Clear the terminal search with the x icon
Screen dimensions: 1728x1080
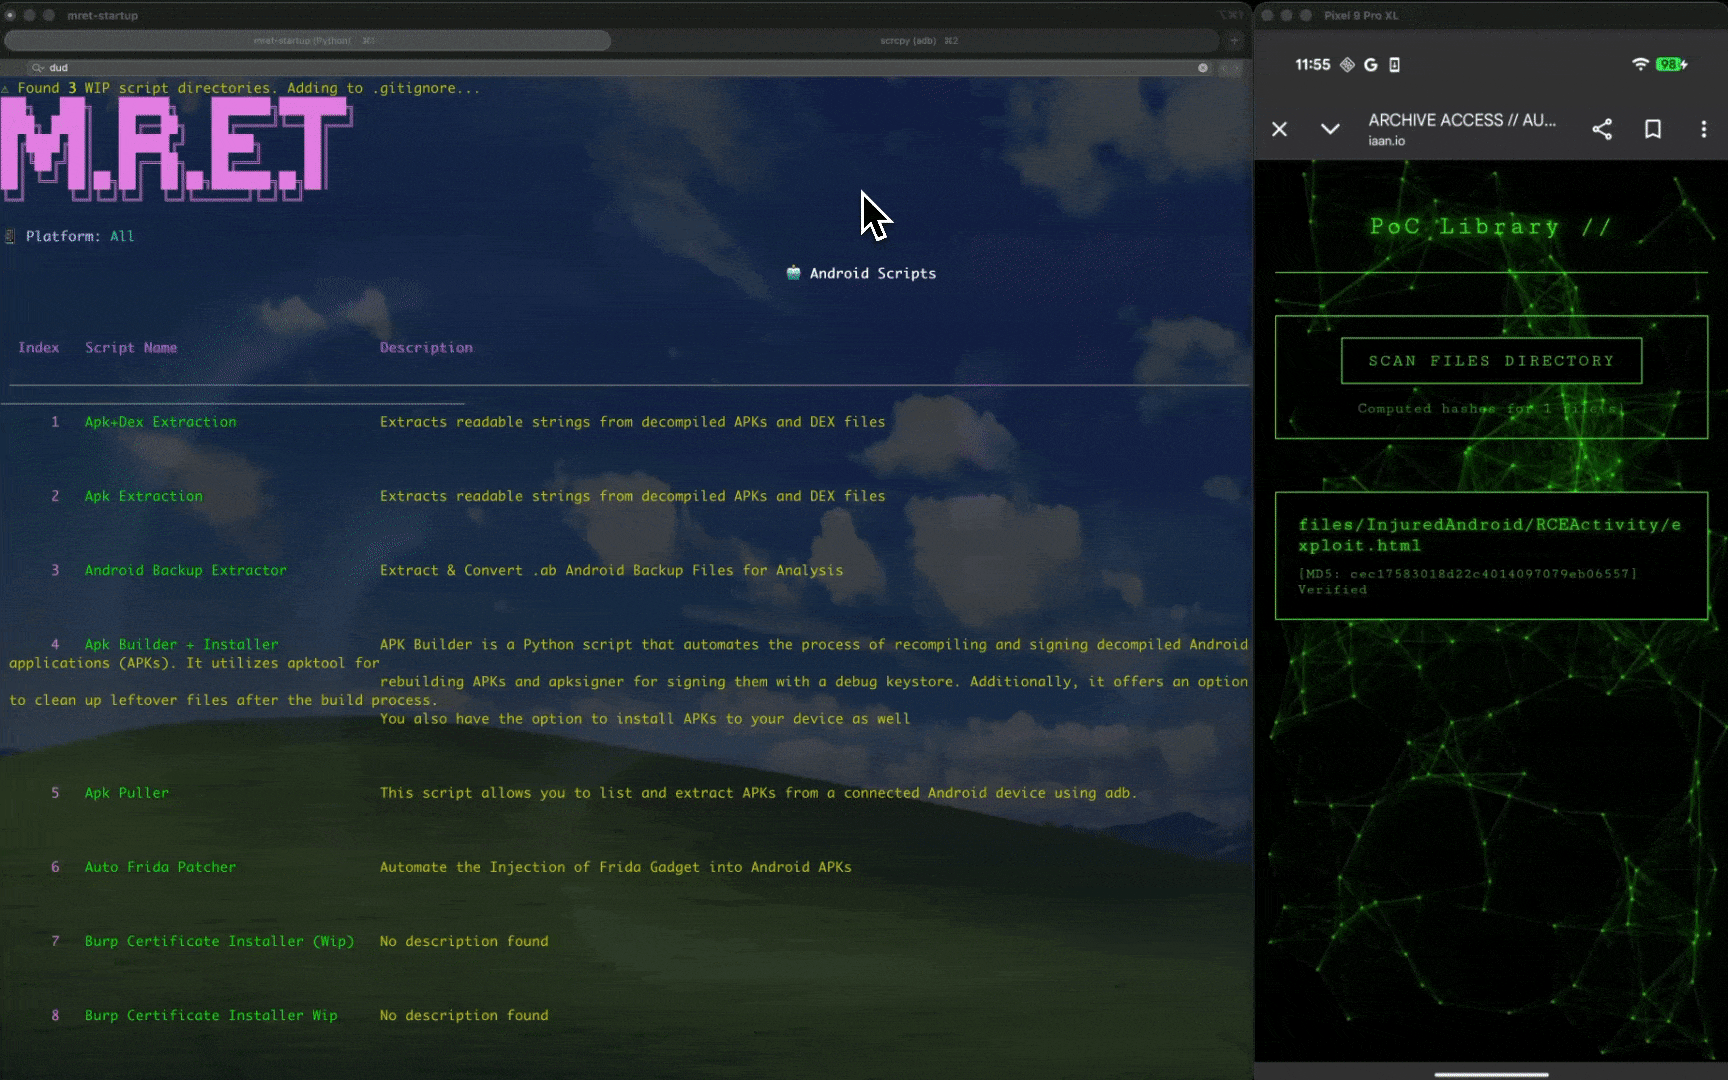point(1203,68)
